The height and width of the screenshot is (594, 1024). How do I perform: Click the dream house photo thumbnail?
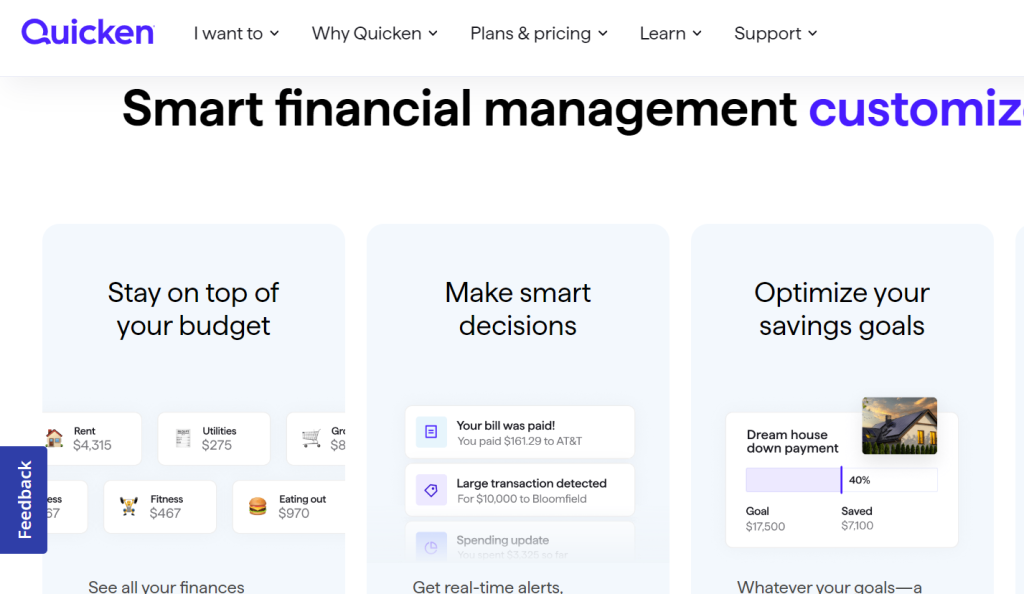(899, 425)
